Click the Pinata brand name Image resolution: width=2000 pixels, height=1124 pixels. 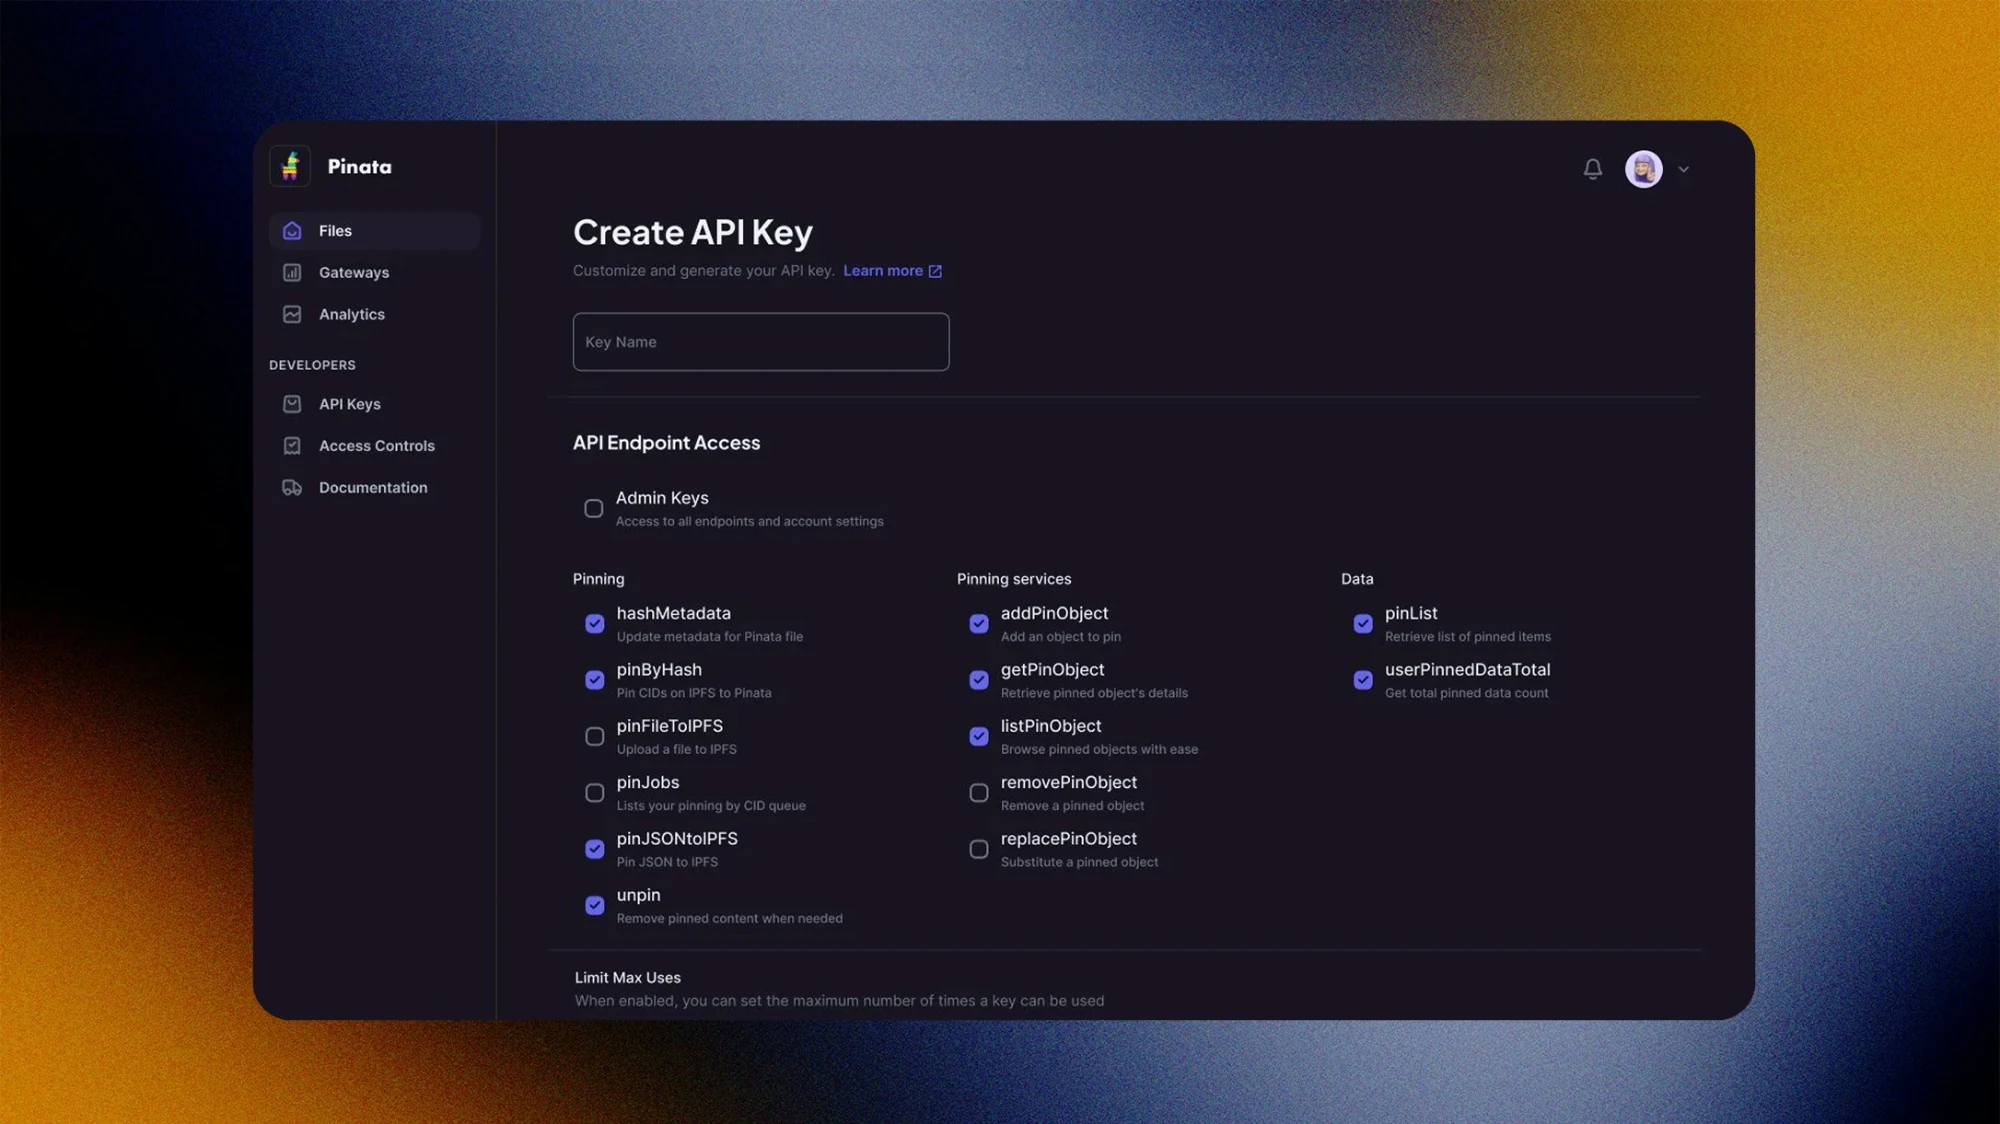point(360,167)
